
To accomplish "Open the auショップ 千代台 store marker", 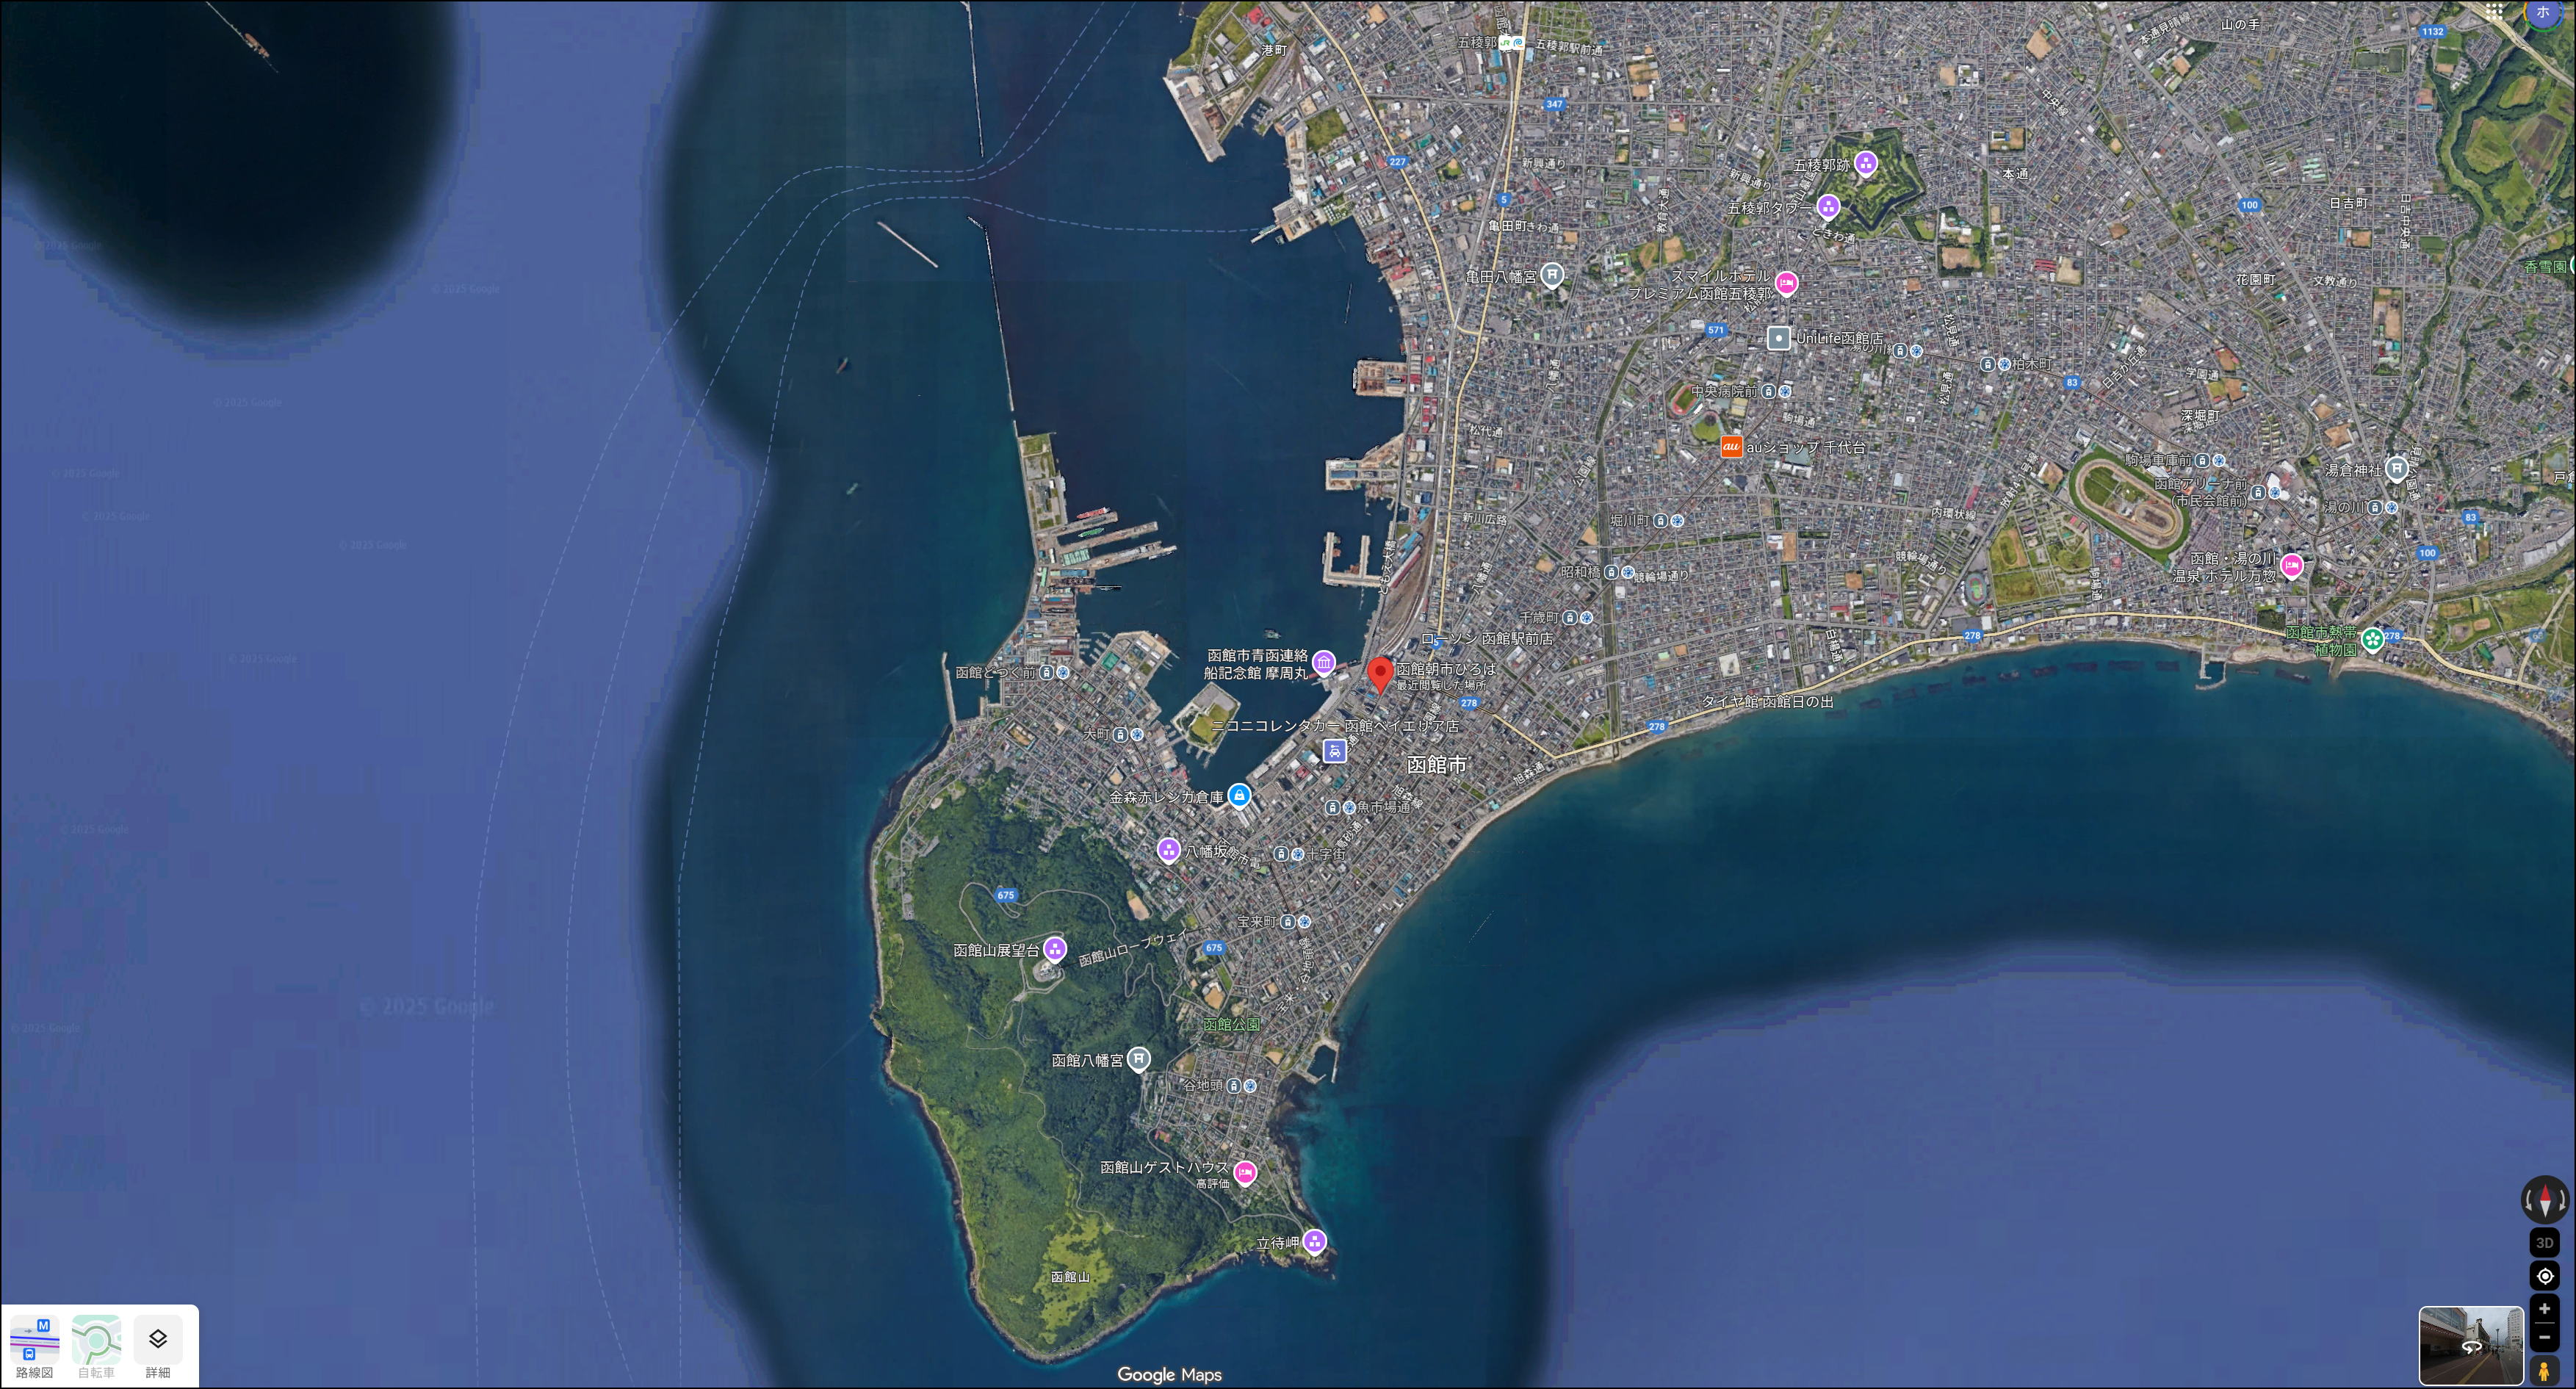I will pos(1731,447).
